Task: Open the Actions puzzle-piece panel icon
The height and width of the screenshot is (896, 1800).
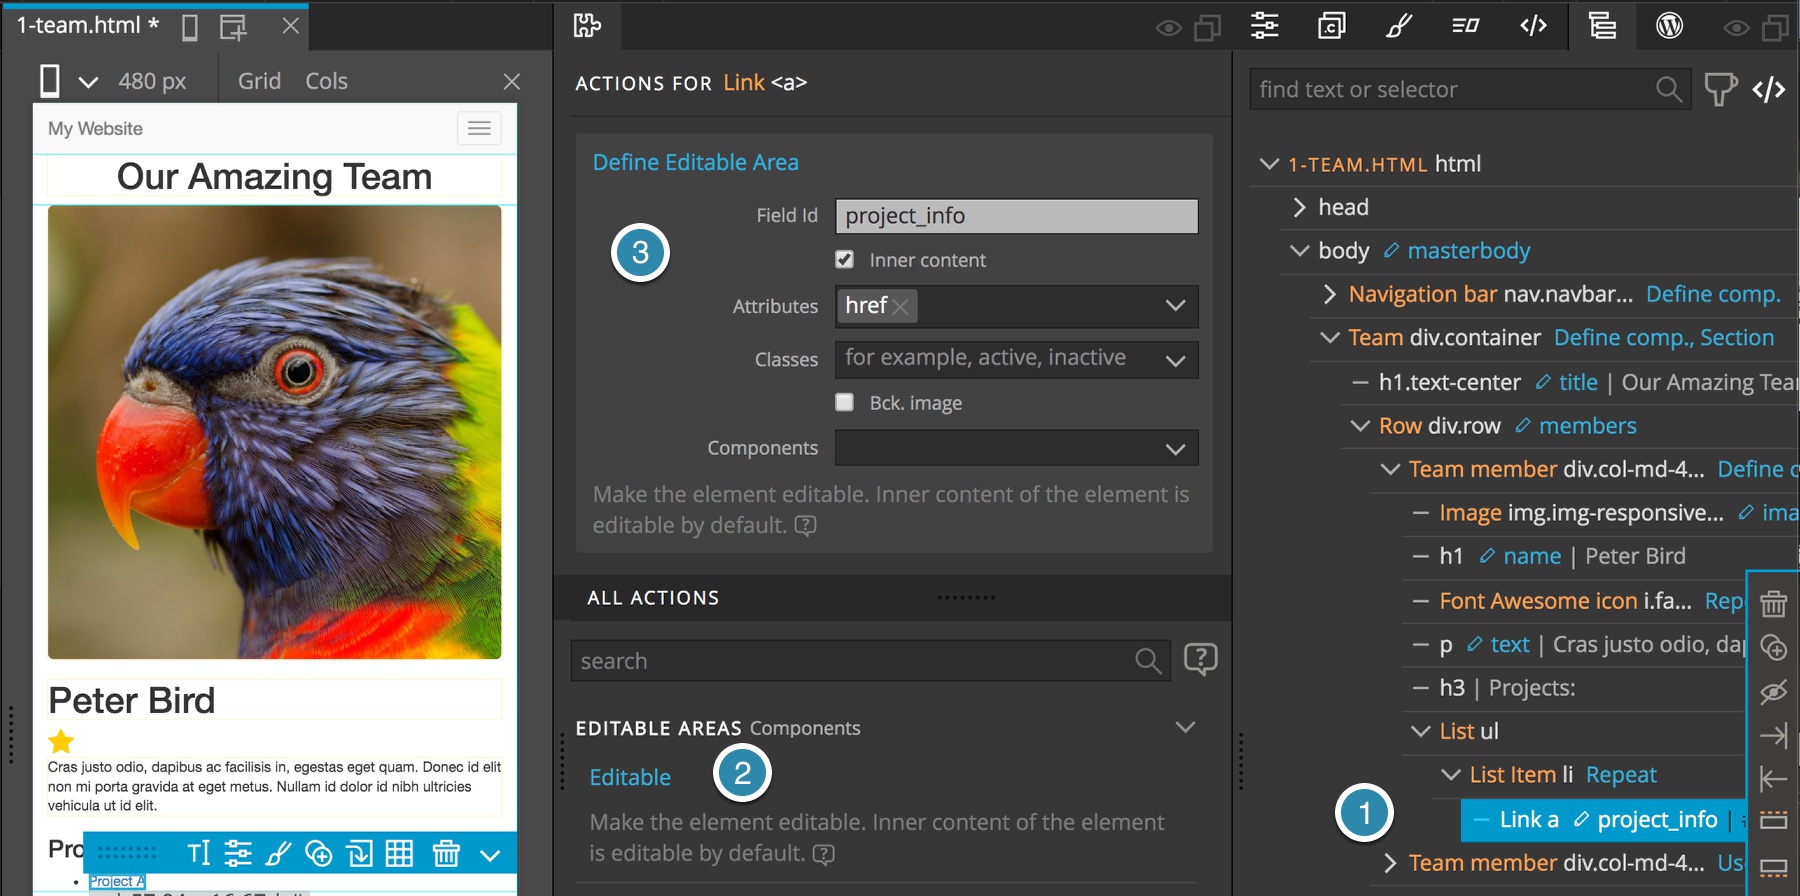Action: coord(587,26)
